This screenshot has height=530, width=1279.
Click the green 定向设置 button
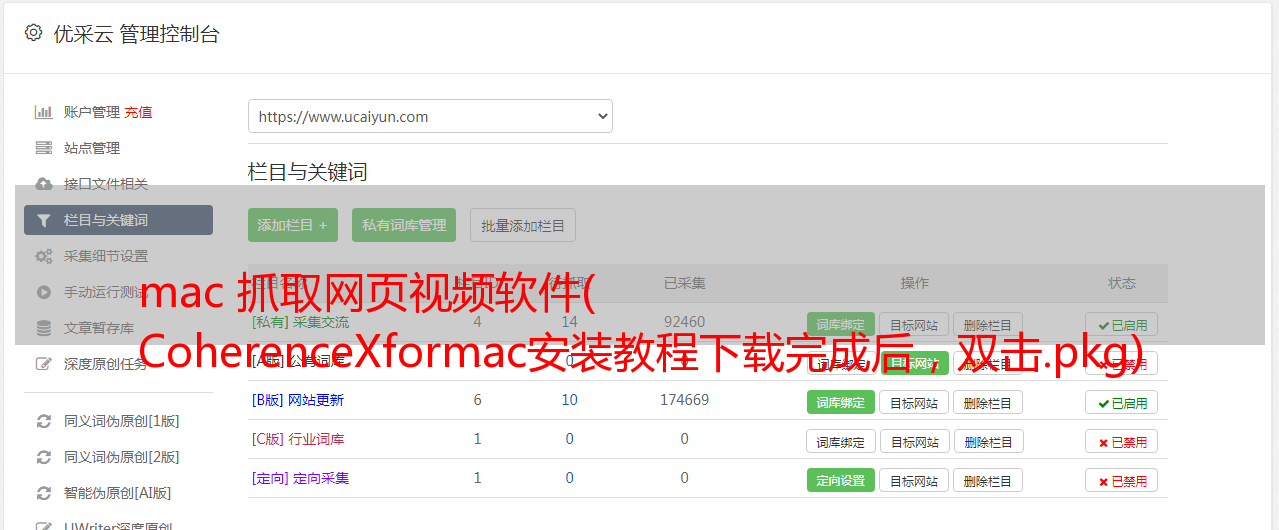[840, 480]
